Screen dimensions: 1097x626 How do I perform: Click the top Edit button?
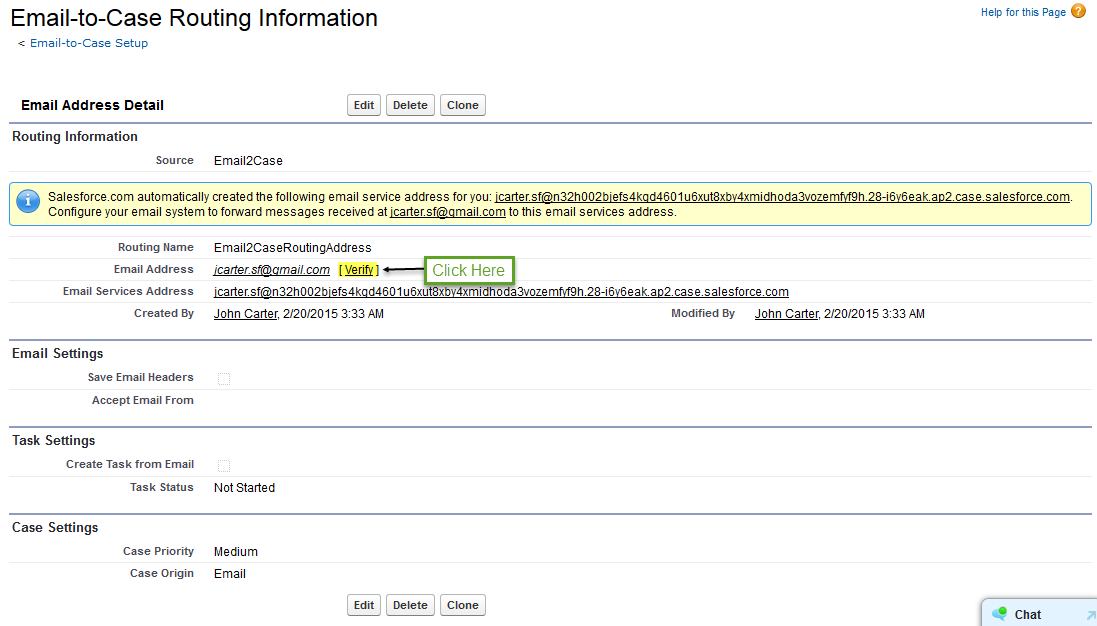pyautogui.click(x=364, y=105)
